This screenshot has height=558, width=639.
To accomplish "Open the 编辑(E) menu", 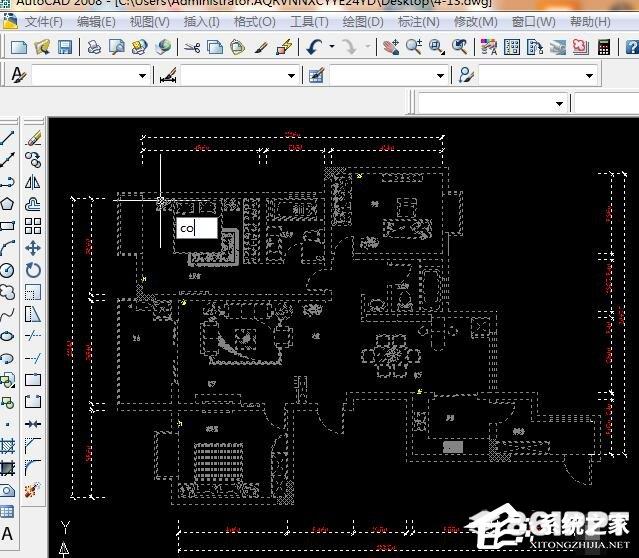I will point(96,22).
